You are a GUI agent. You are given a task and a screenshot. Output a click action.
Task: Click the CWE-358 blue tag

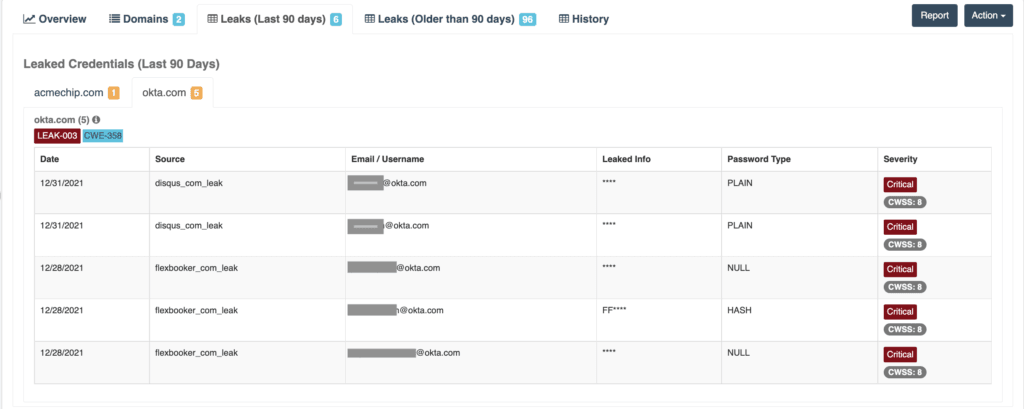click(x=103, y=135)
